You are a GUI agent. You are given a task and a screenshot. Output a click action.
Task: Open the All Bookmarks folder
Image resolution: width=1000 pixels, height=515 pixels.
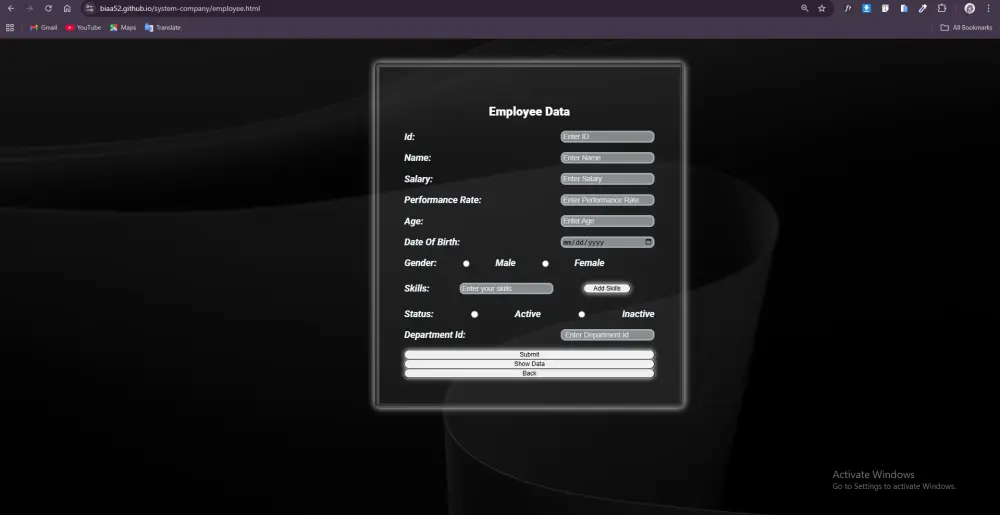966,27
